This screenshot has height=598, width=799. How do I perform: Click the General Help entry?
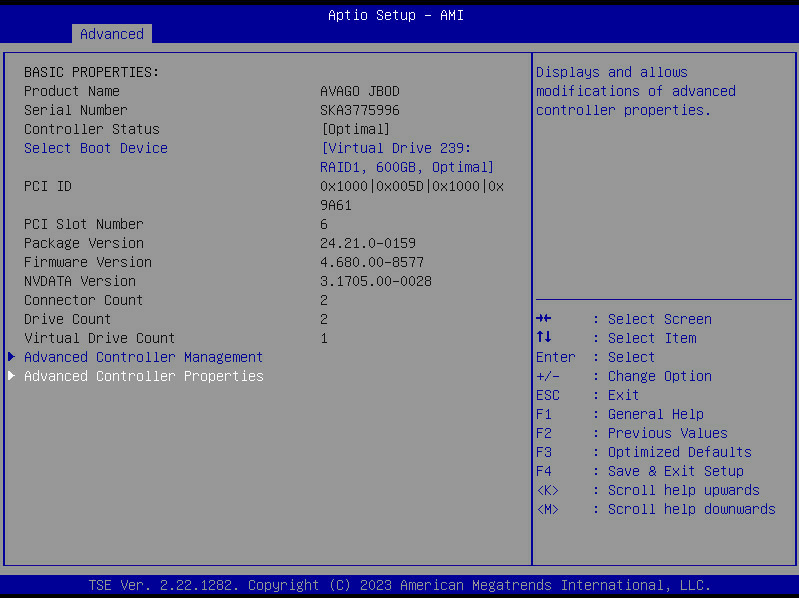[656, 414]
